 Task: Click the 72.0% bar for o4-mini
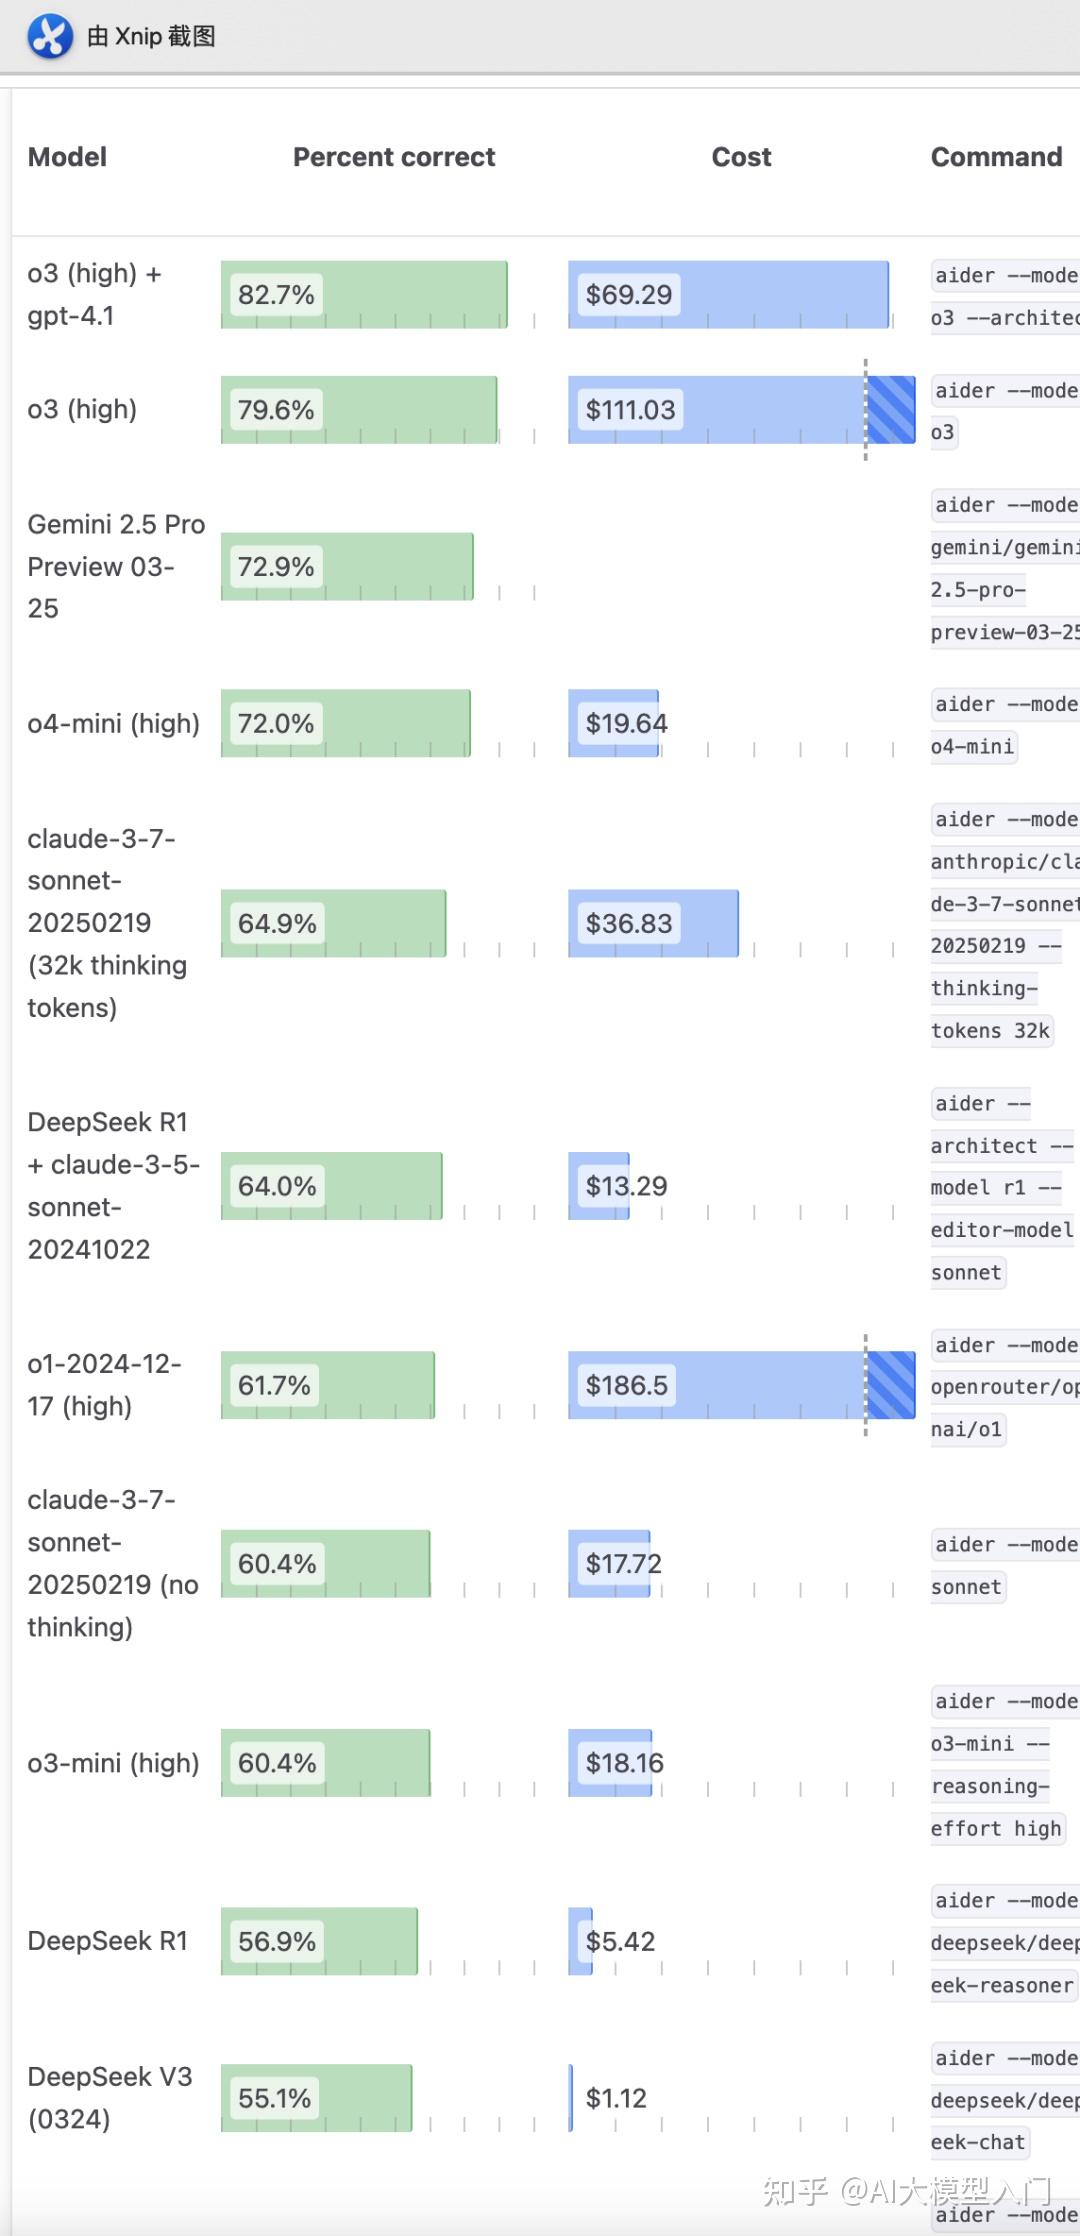[x=345, y=723]
